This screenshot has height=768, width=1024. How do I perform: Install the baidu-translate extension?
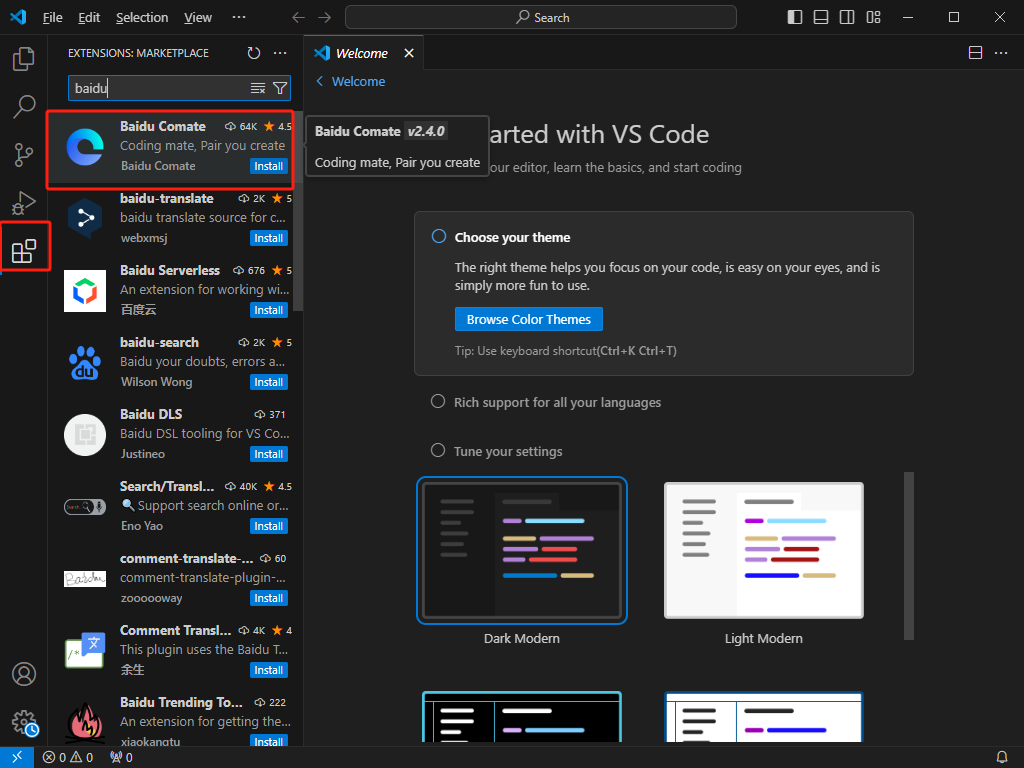(269, 238)
